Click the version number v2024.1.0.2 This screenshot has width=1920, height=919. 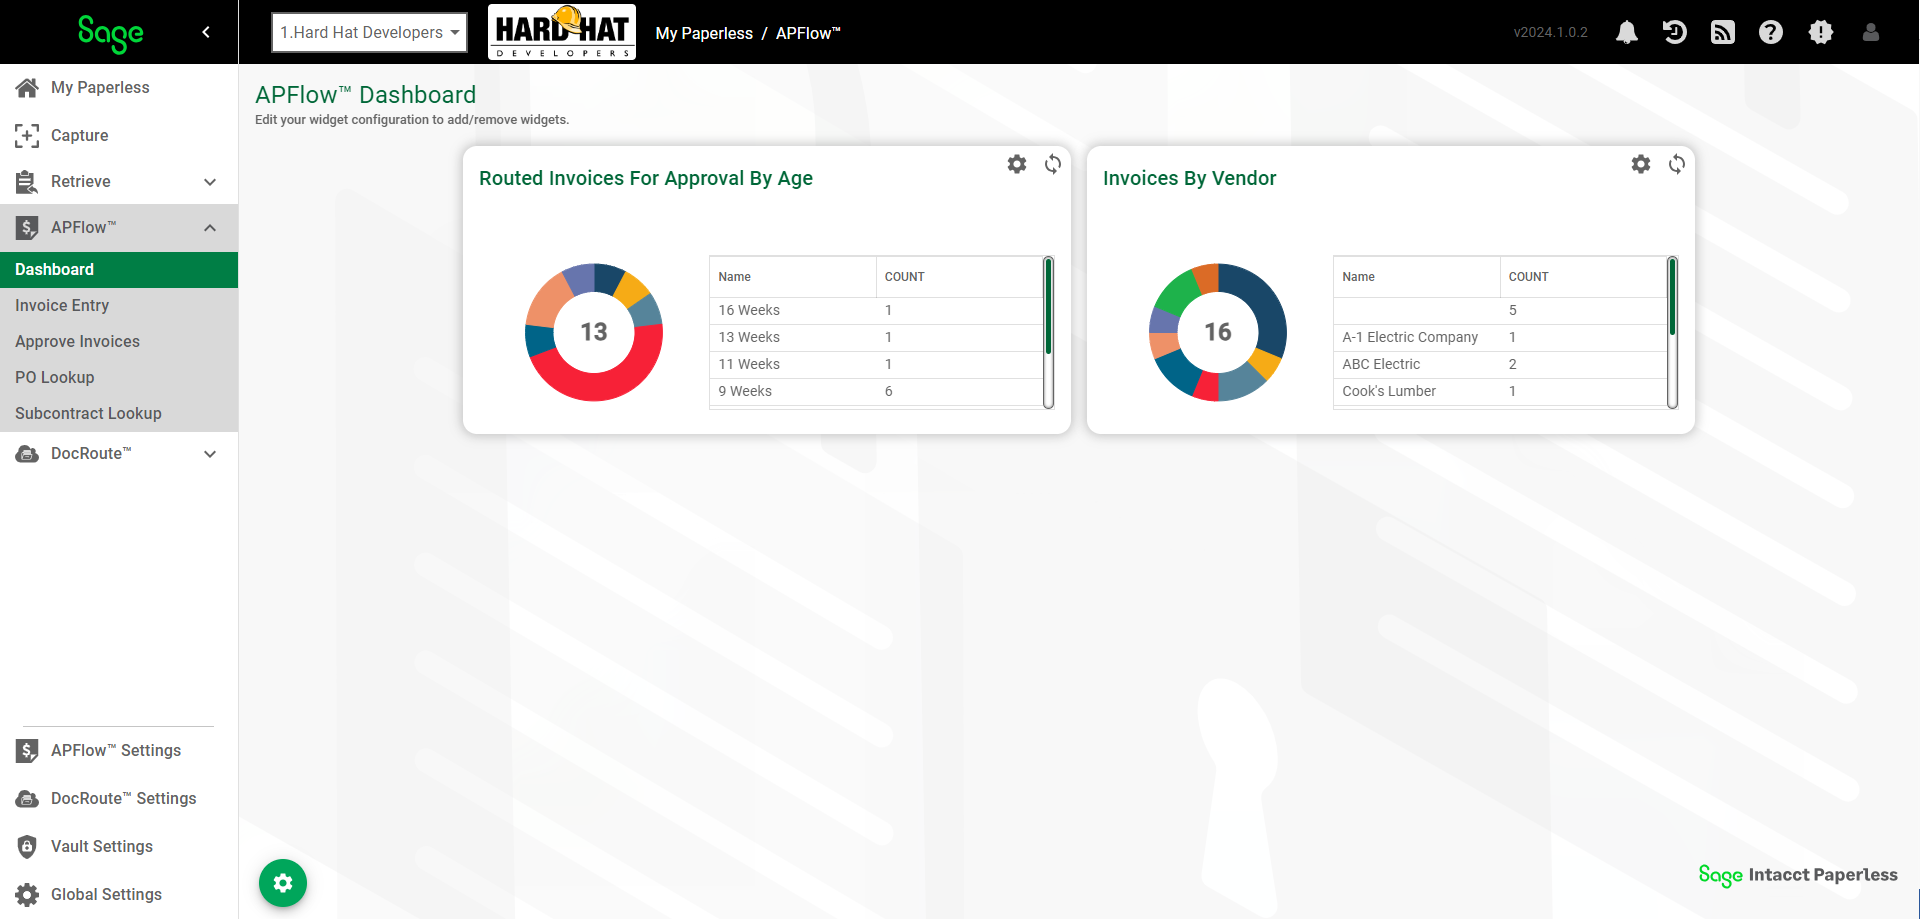click(x=1551, y=32)
